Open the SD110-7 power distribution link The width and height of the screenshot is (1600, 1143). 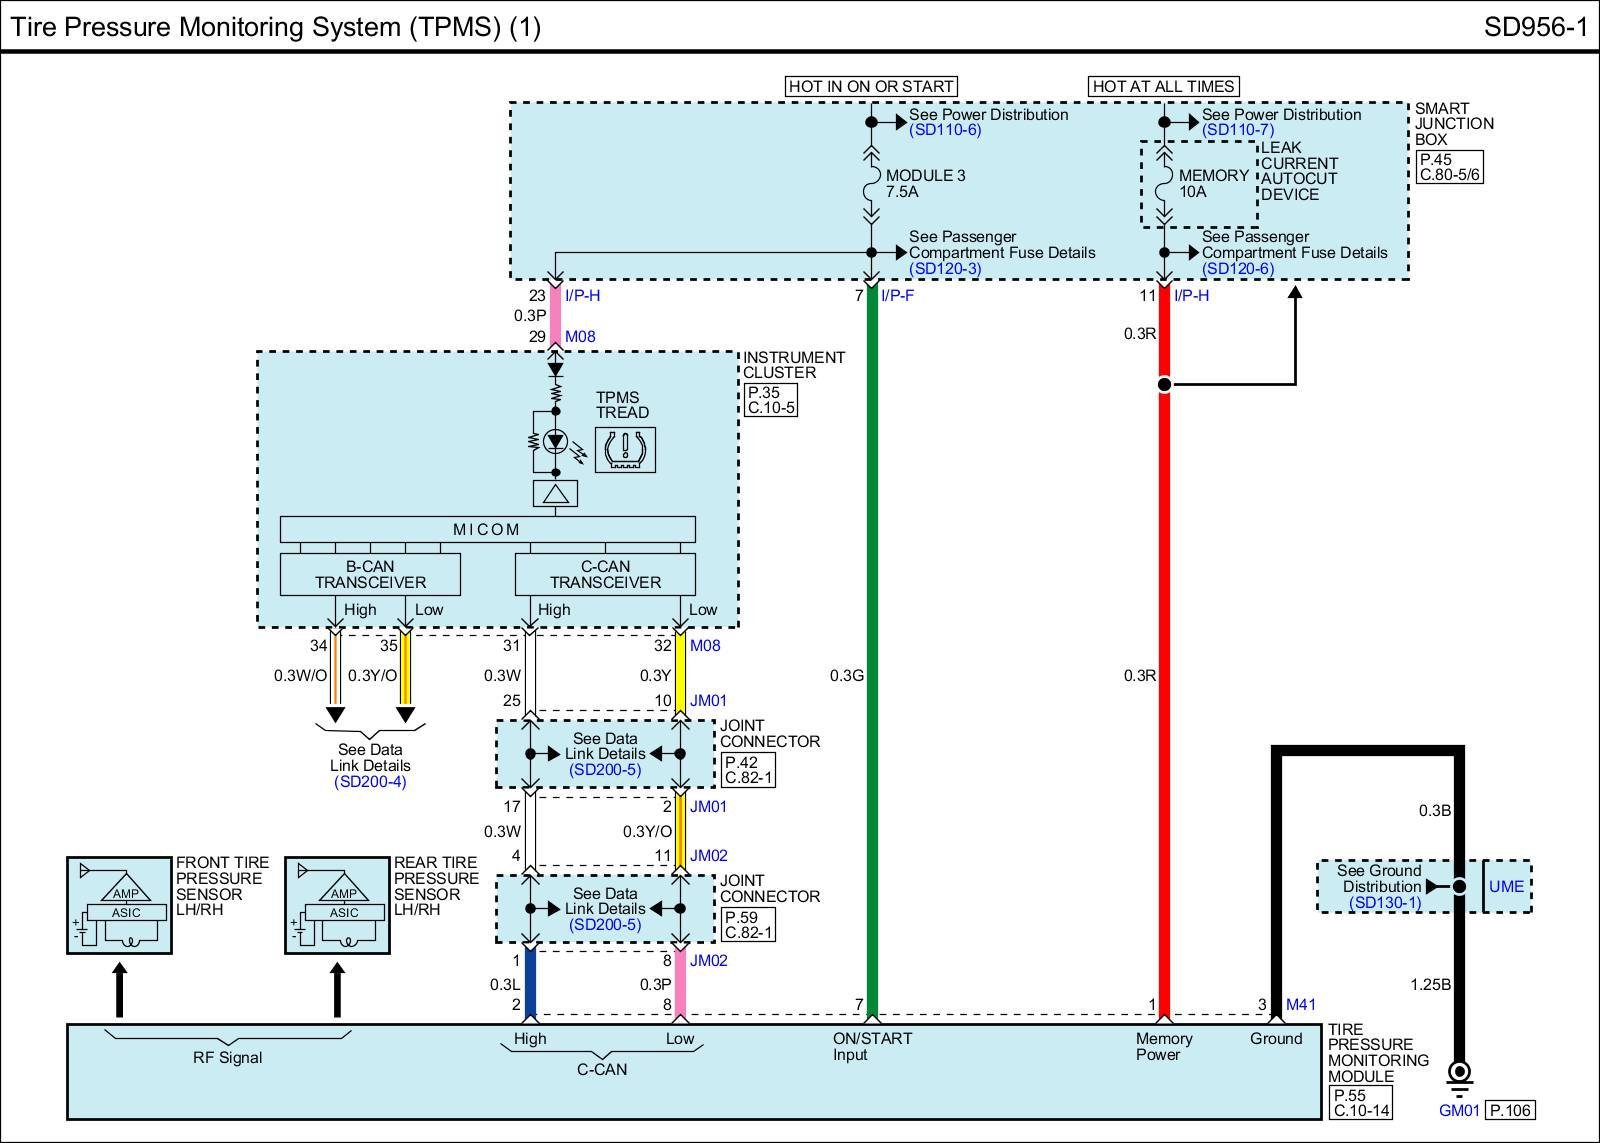coord(1238,131)
